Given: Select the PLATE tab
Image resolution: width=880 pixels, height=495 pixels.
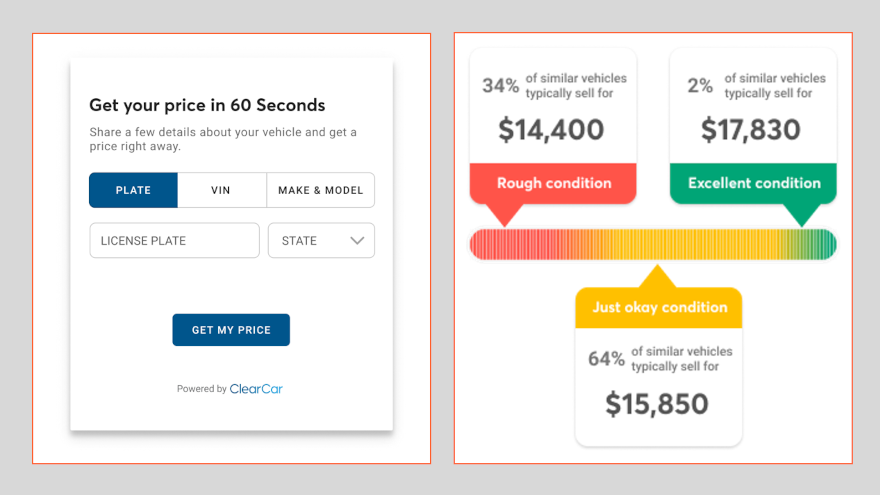Looking at the screenshot, I should click(x=133, y=190).
